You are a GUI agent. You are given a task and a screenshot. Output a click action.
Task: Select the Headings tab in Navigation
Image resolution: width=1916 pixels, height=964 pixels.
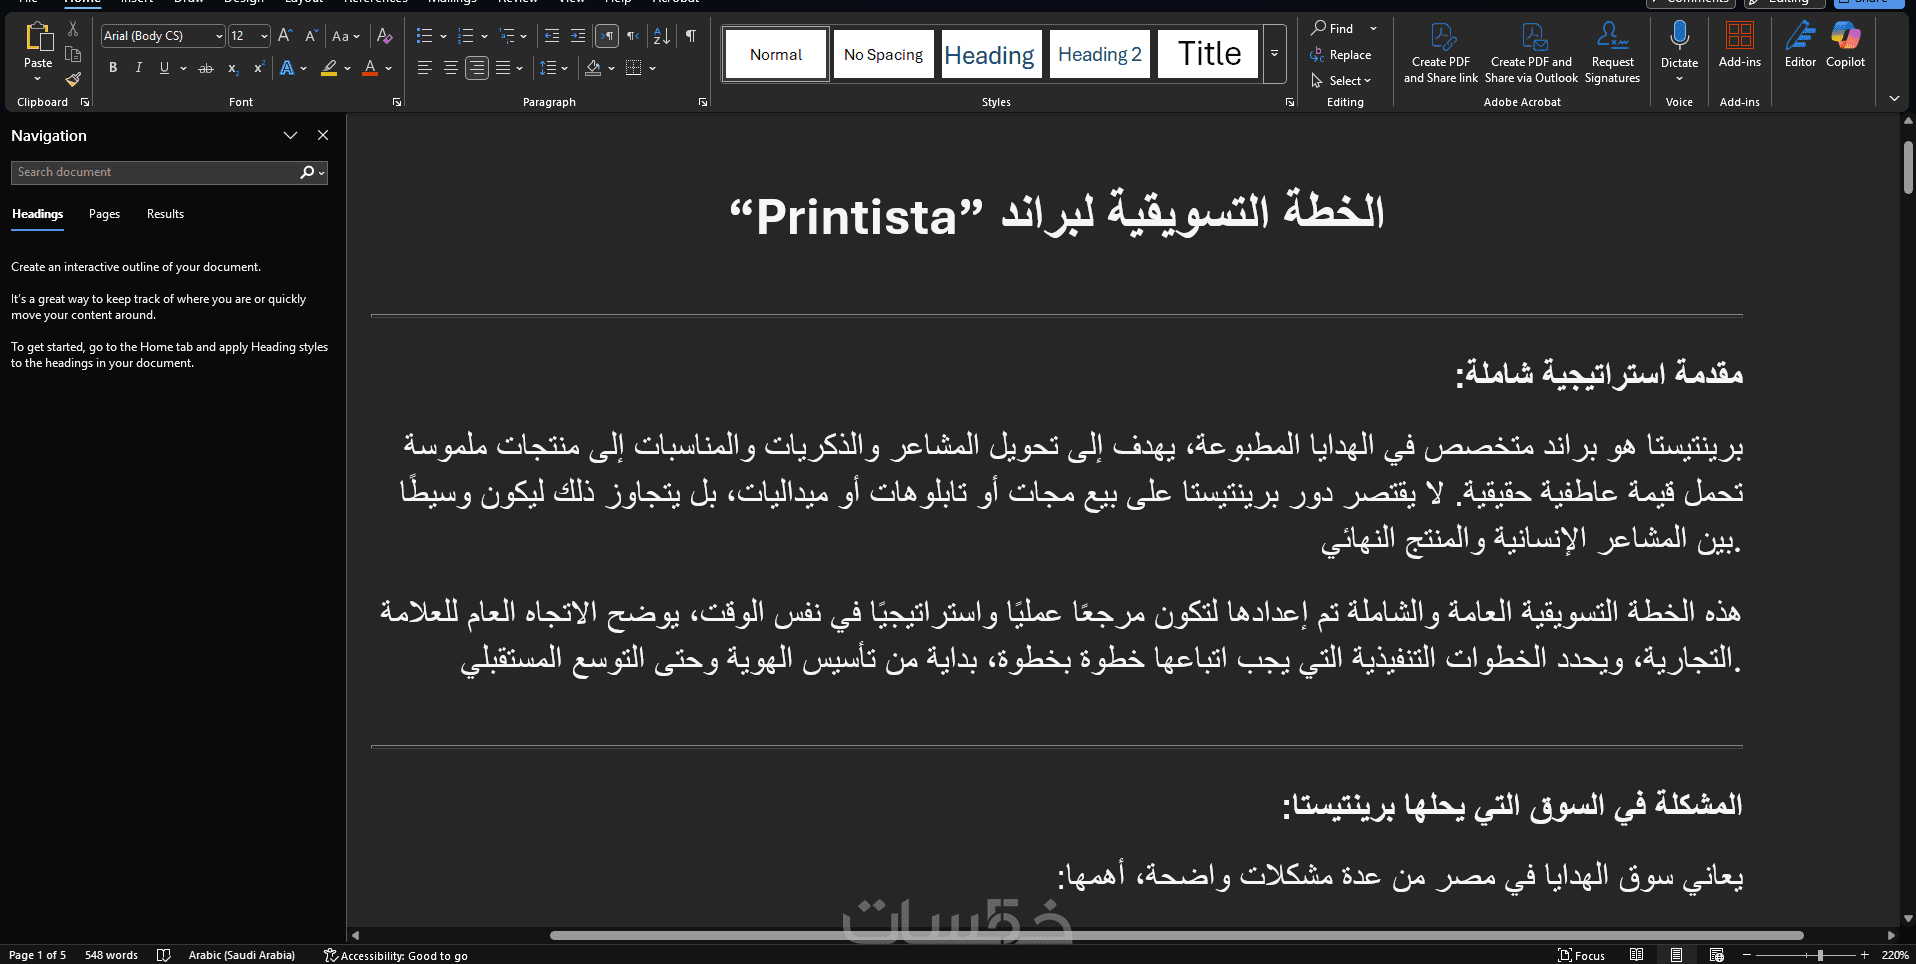point(37,214)
